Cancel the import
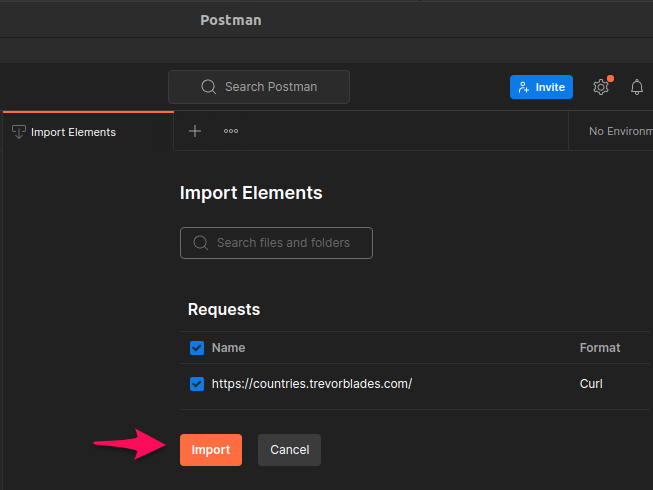The width and height of the screenshot is (653, 490). point(289,450)
